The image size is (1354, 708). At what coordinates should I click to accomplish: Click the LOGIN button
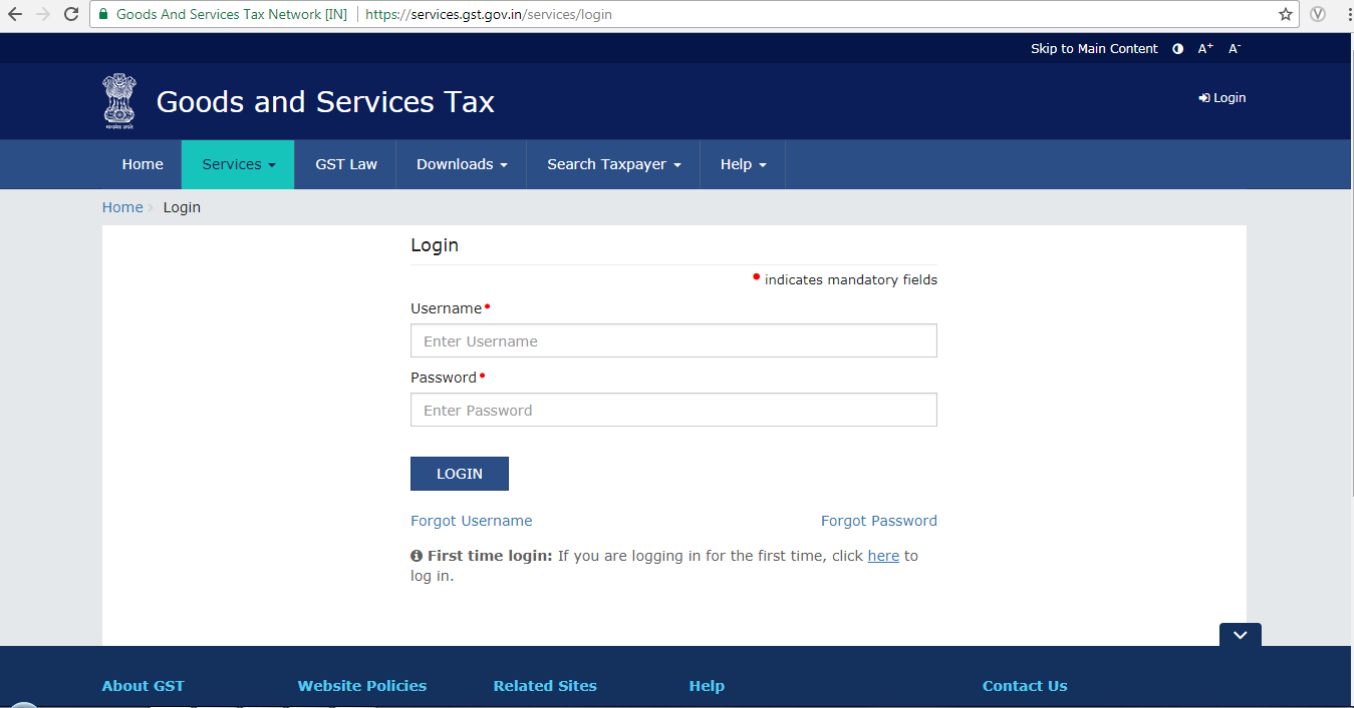[460, 474]
